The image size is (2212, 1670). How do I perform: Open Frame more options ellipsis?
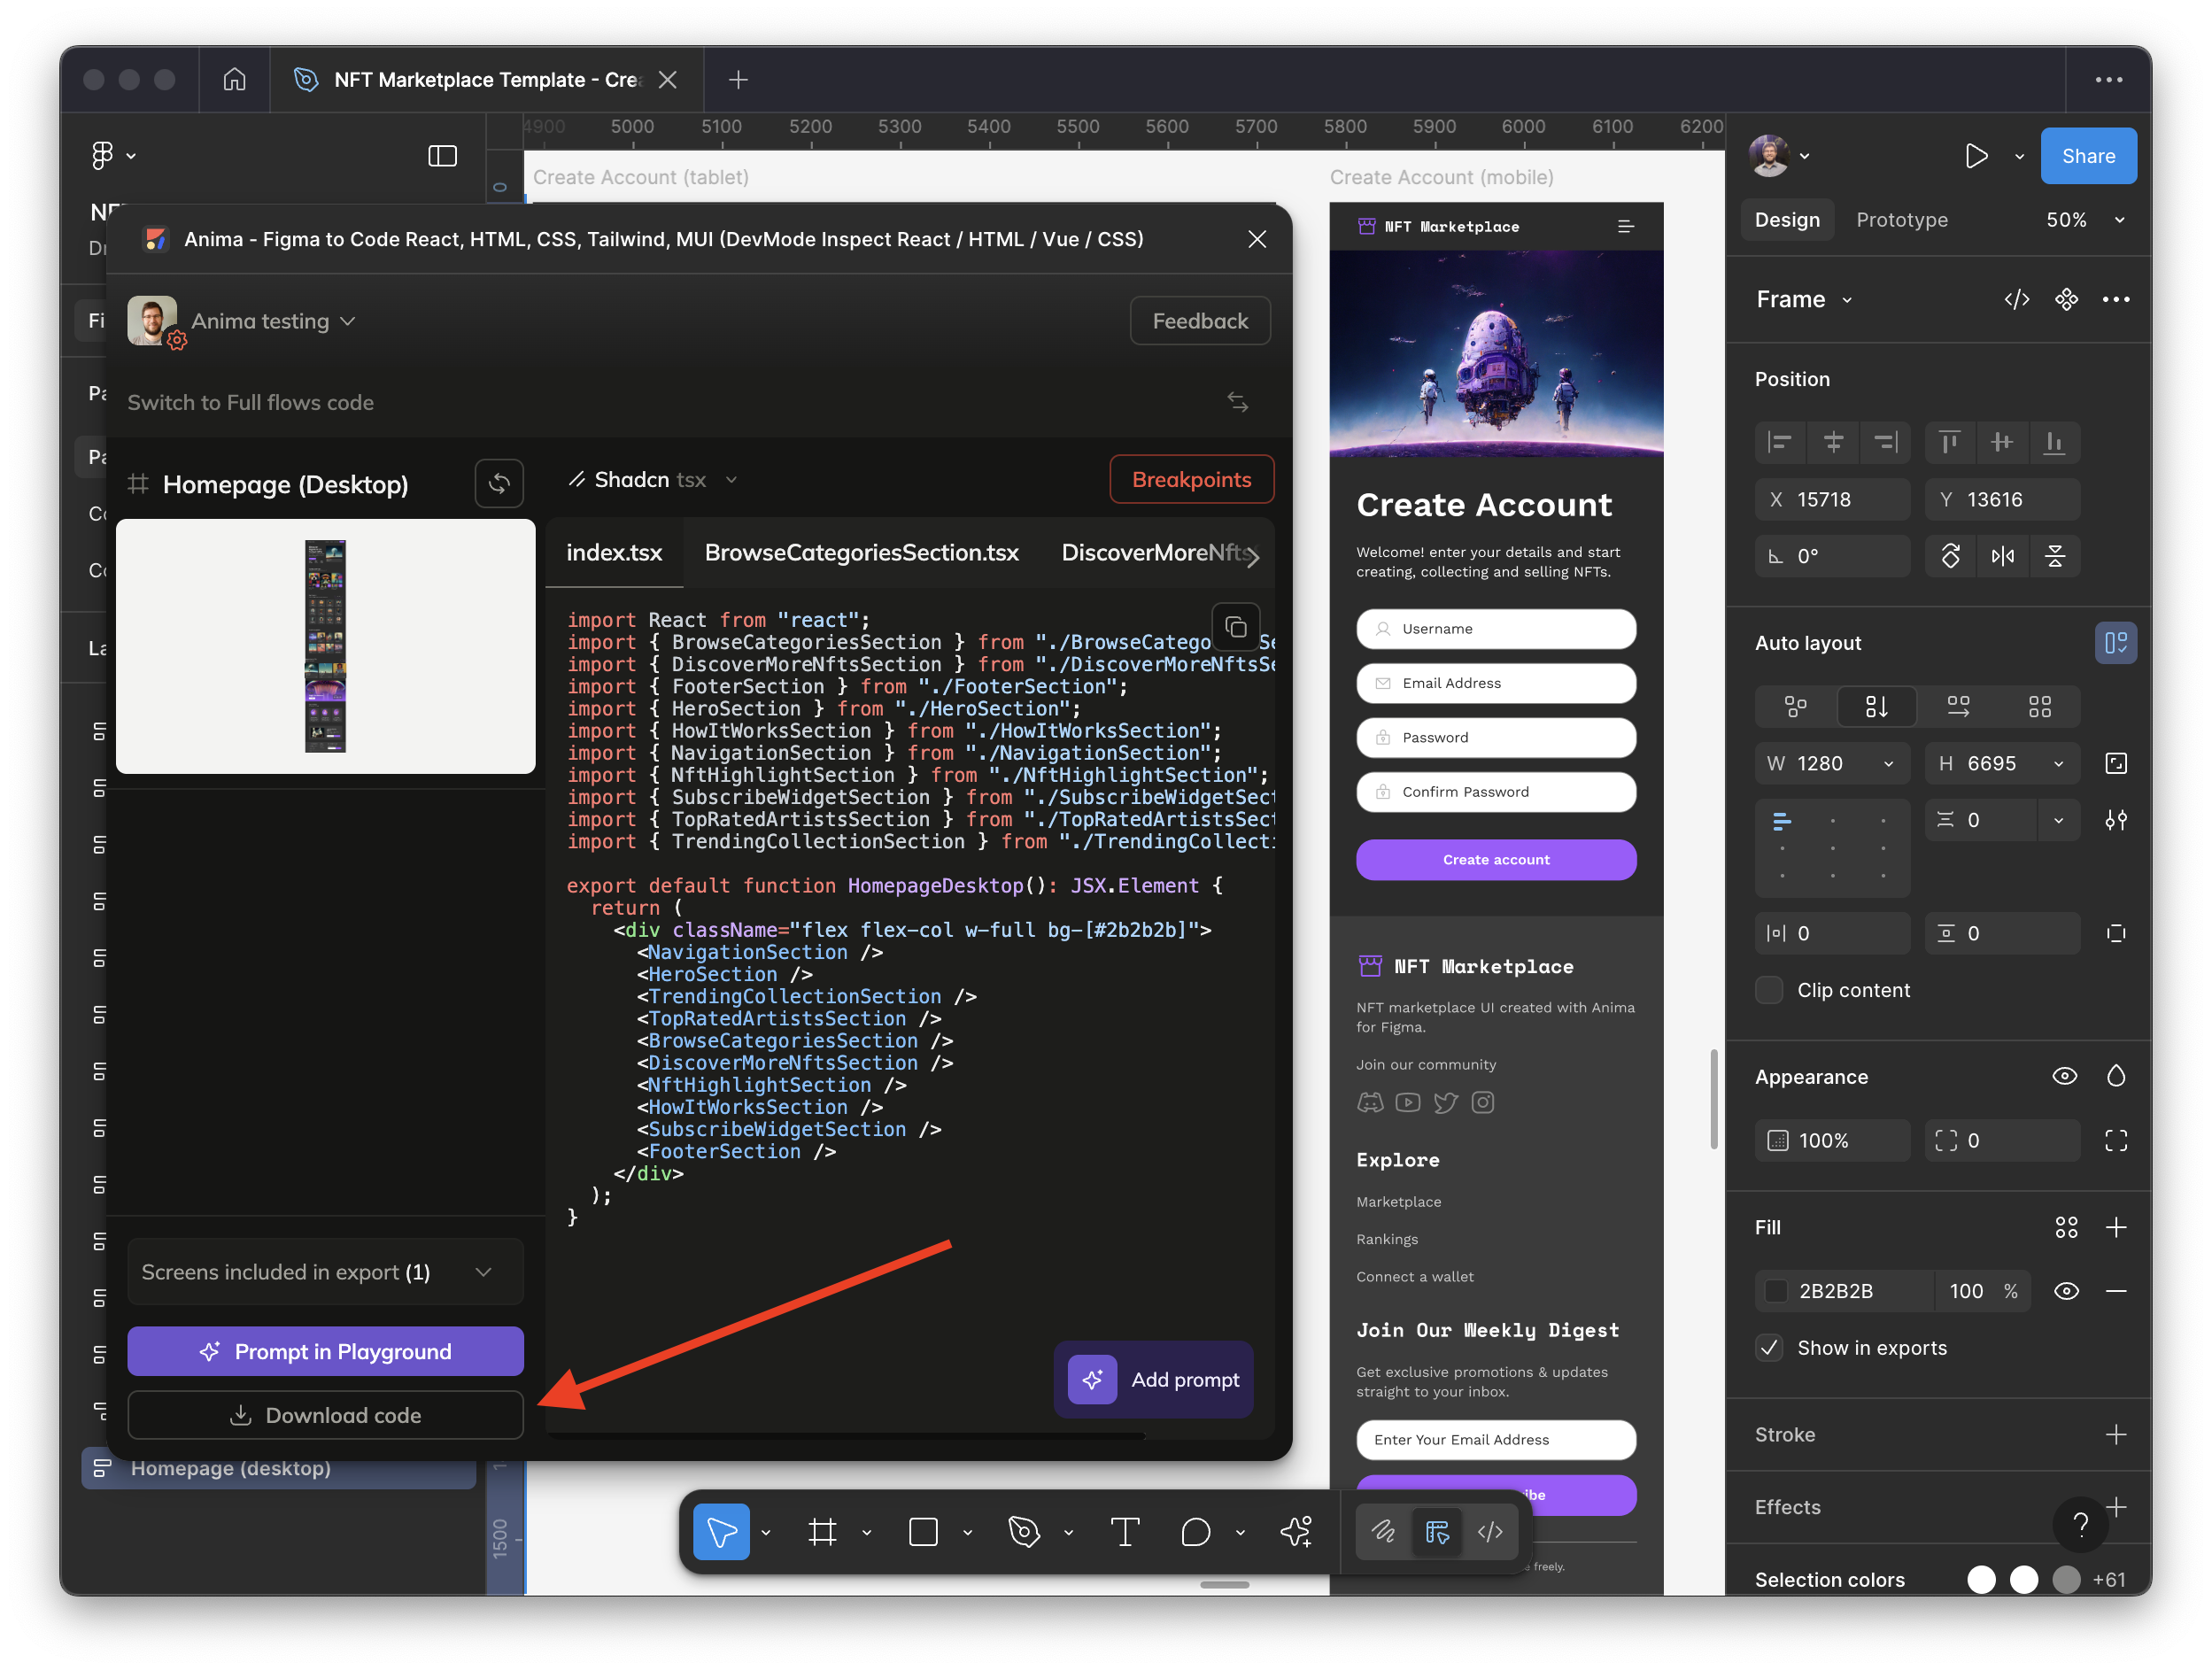pos(2116,299)
